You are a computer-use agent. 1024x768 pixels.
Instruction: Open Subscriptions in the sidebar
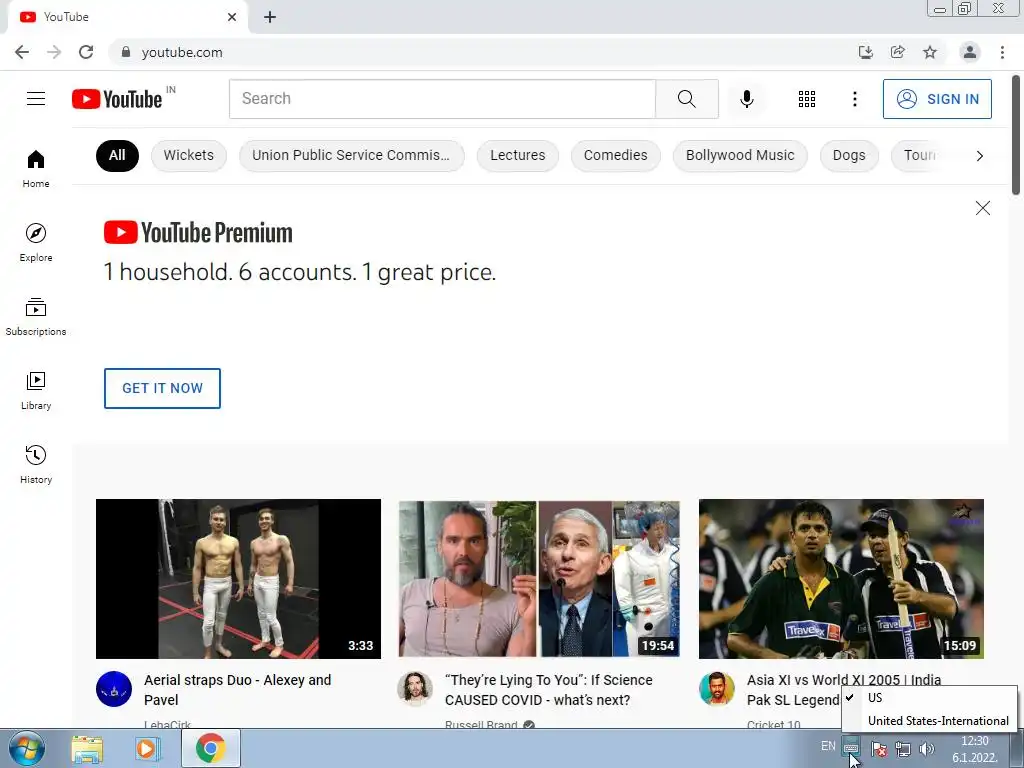36,317
